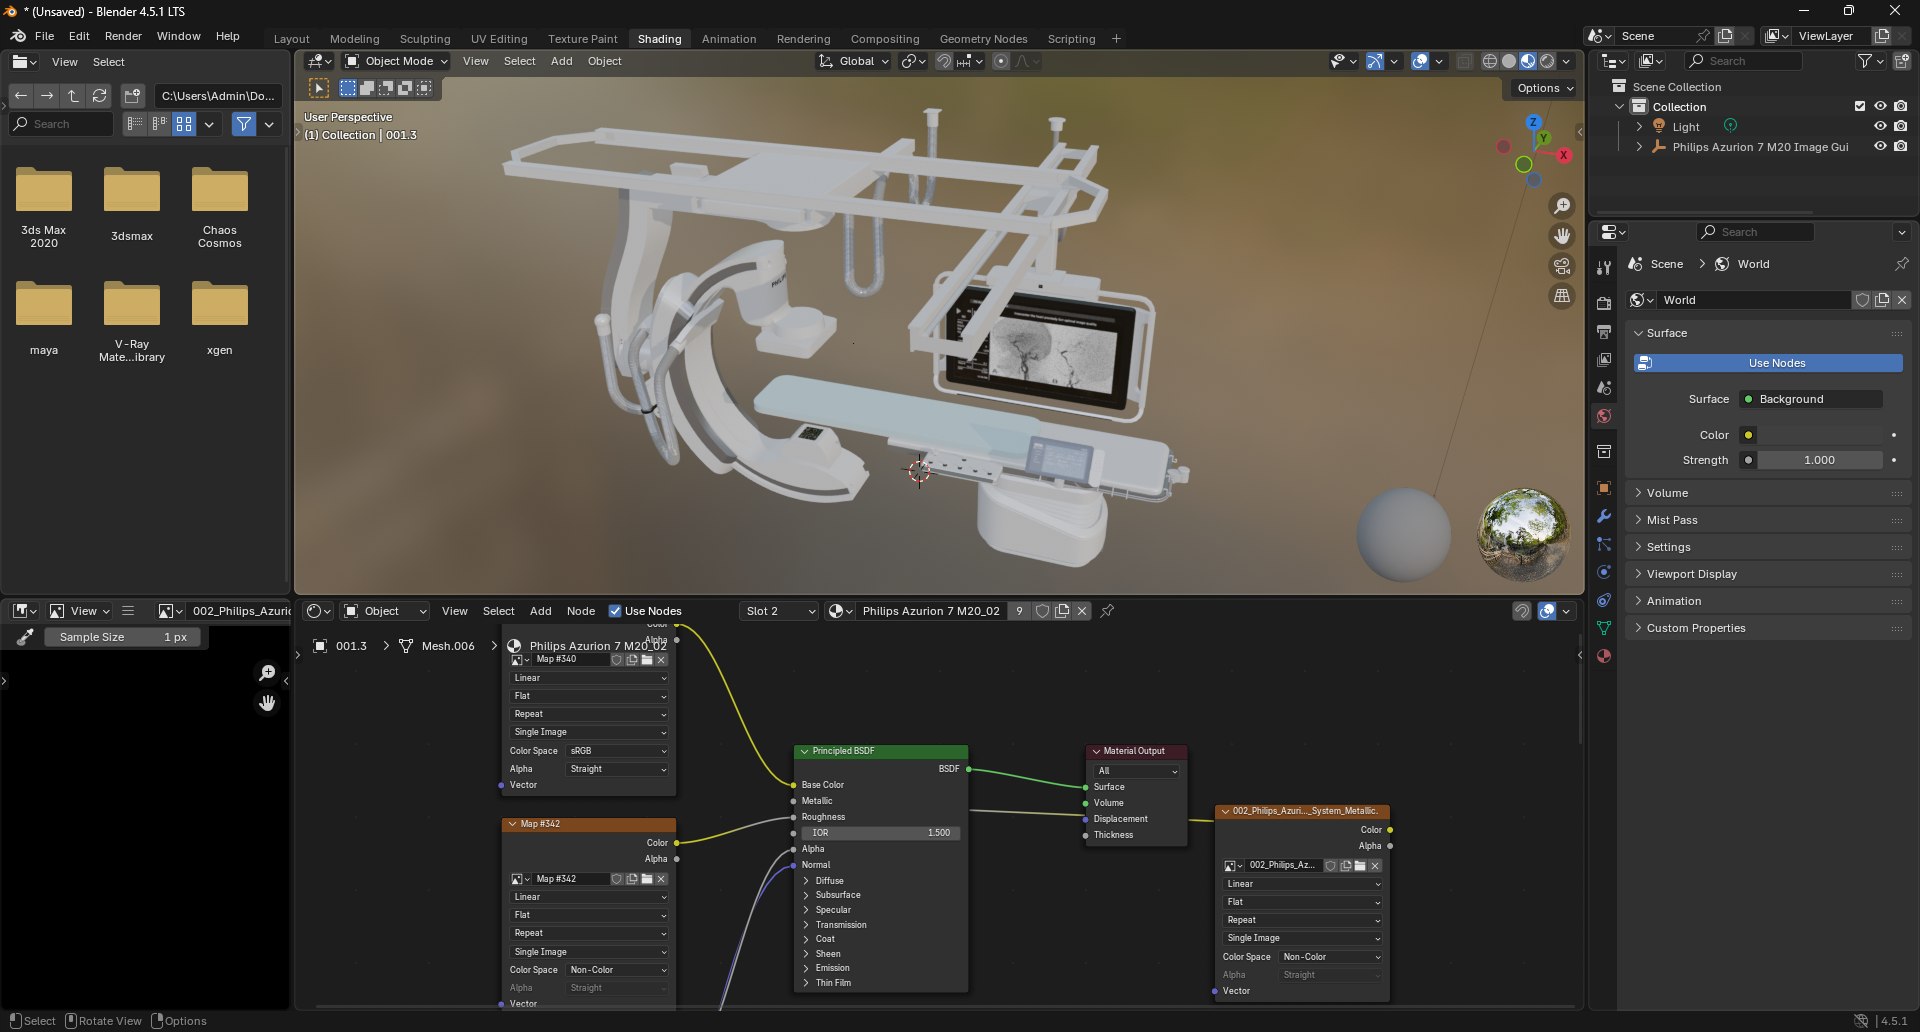
Task: Select solid viewport shading
Action: [1509, 61]
